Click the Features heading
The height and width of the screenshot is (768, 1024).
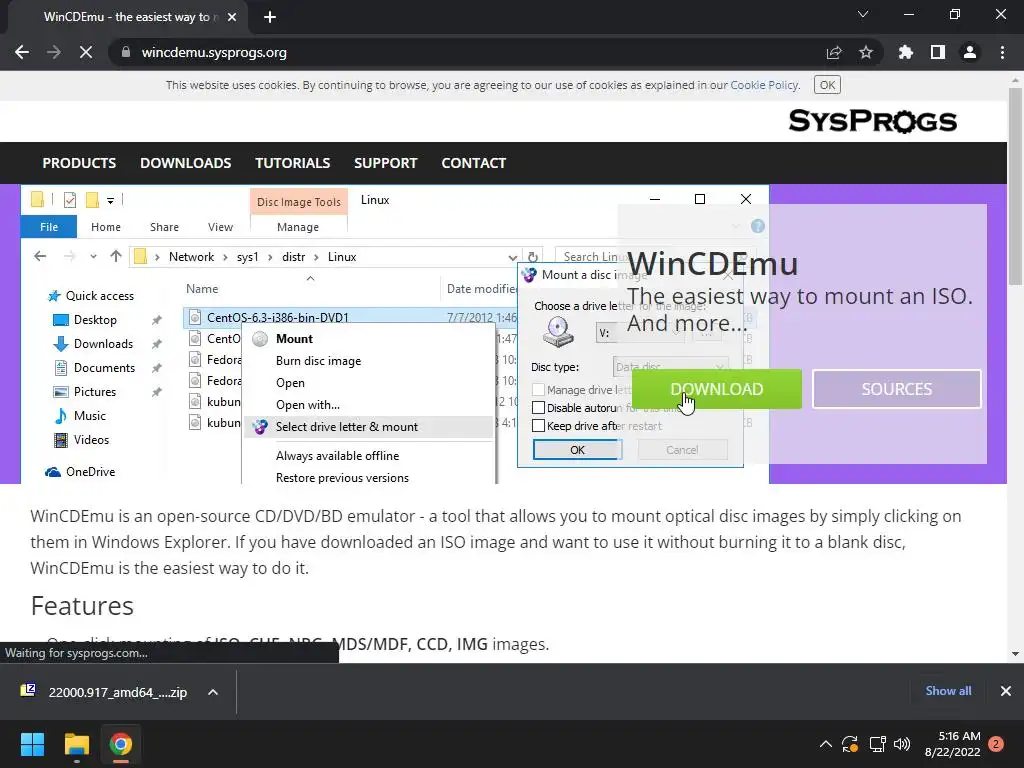pos(82,606)
